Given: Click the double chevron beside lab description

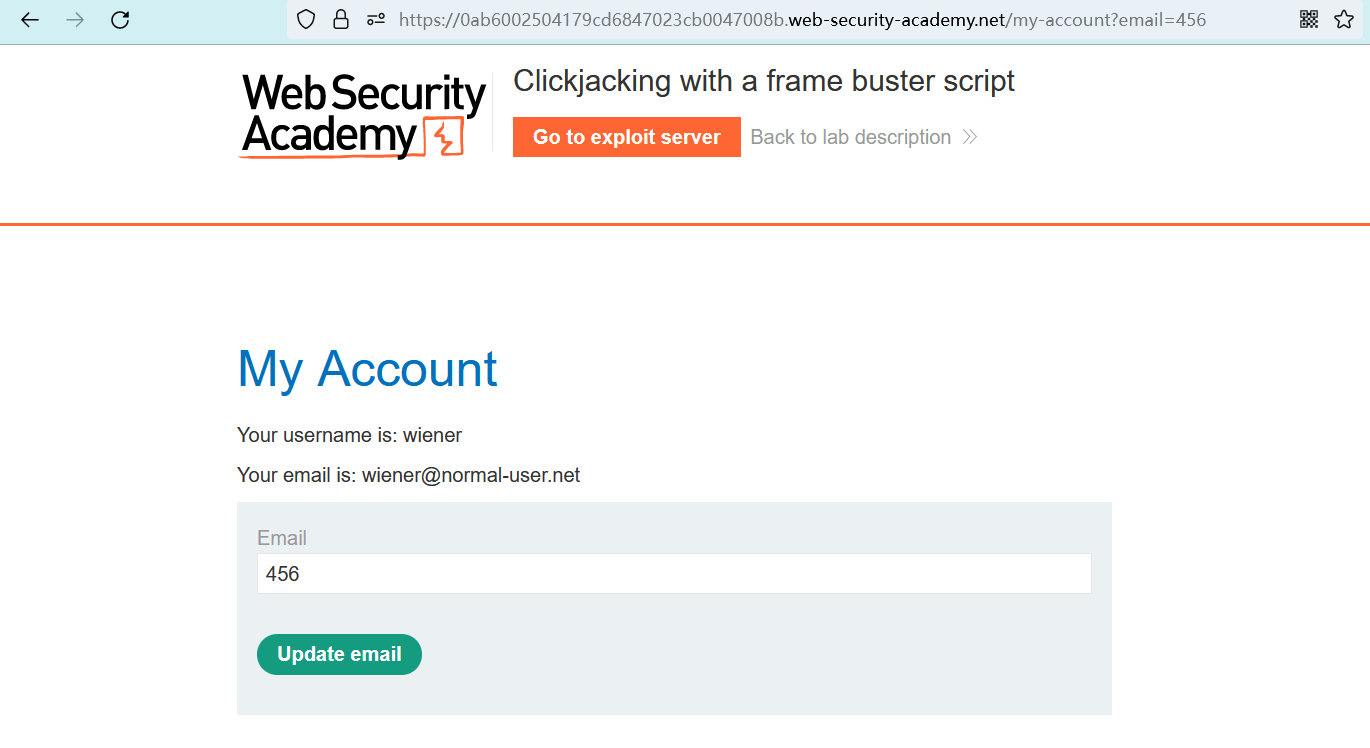Looking at the screenshot, I should [969, 137].
